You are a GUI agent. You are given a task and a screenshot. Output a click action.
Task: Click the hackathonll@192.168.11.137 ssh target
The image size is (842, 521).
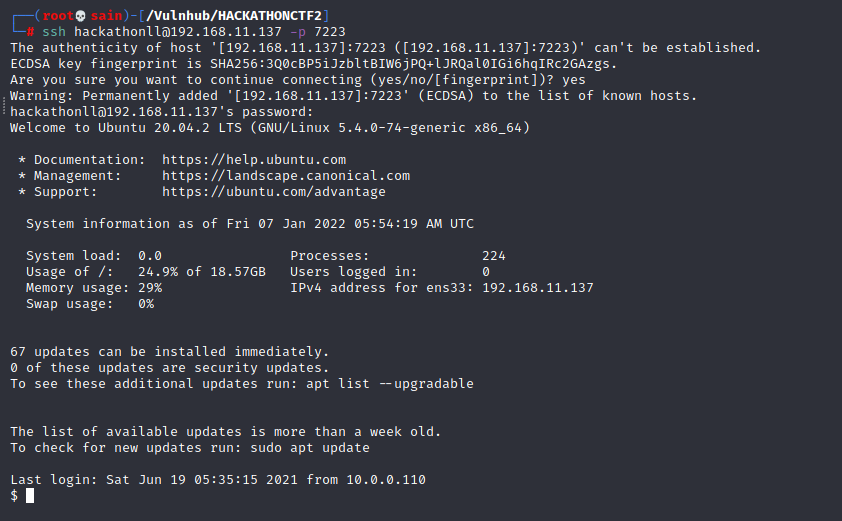tap(178, 32)
